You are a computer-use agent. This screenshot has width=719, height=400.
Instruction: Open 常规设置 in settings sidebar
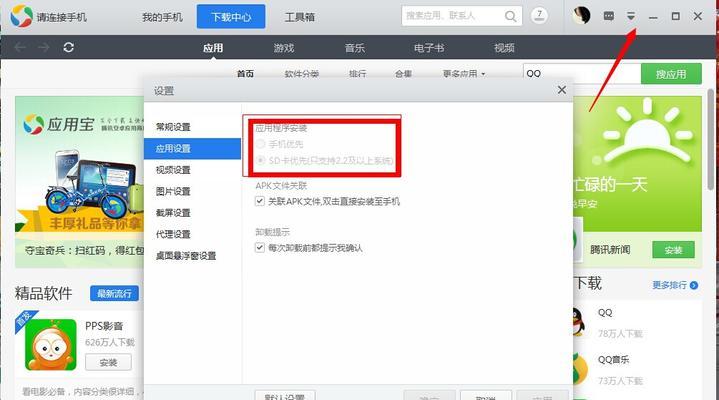(x=192, y=127)
